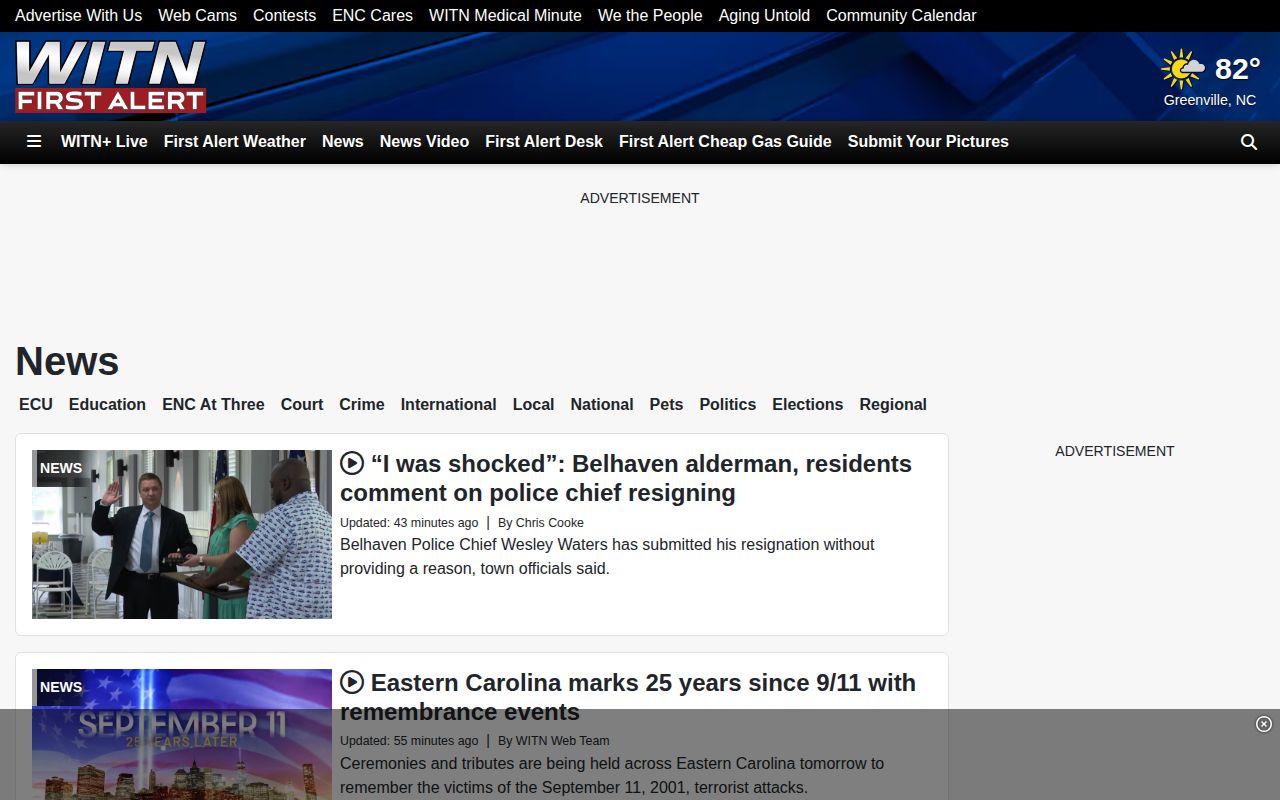
Task: Go to Contests page
Action: (284, 16)
